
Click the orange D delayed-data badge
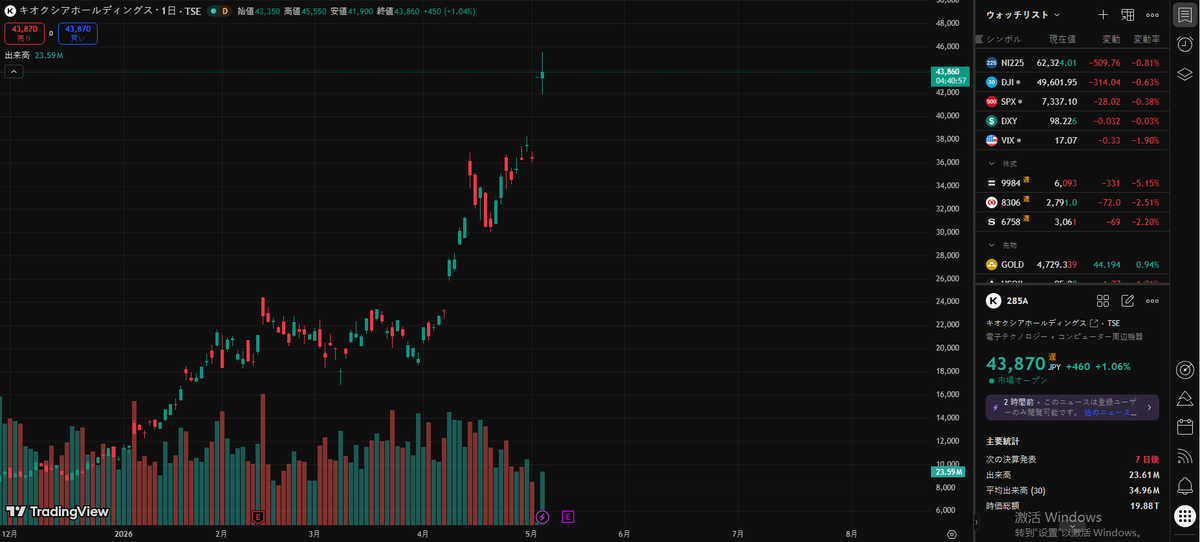tap(224, 10)
